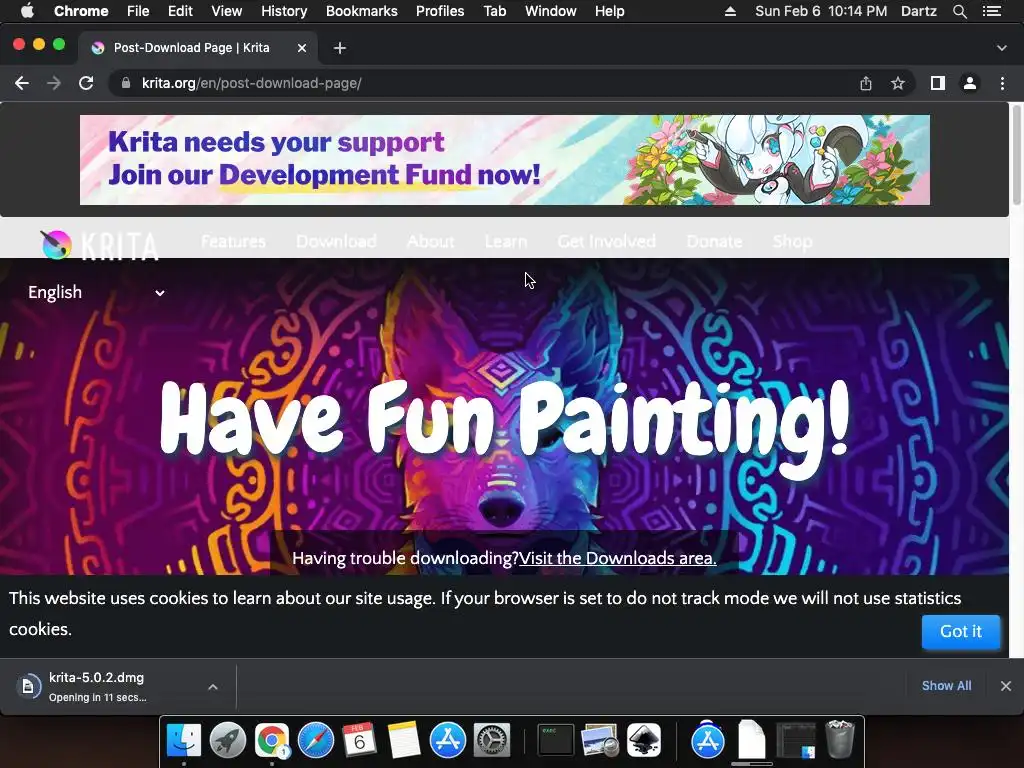Open the History menu
The height and width of the screenshot is (768, 1024).
coord(284,11)
